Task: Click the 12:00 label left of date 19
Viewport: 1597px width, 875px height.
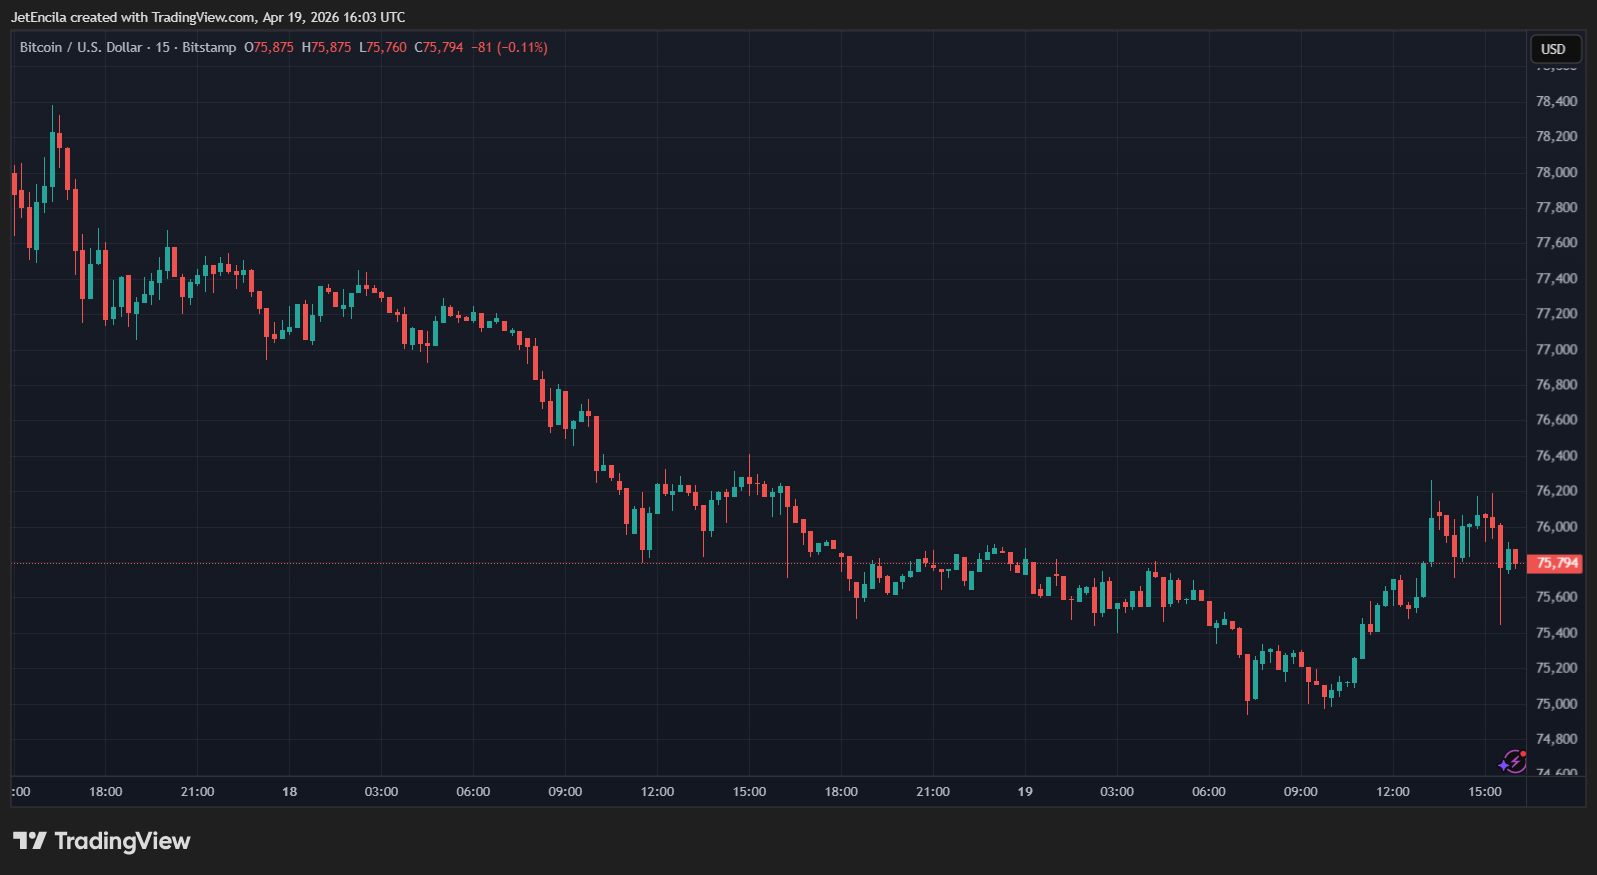Action: click(x=657, y=791)
